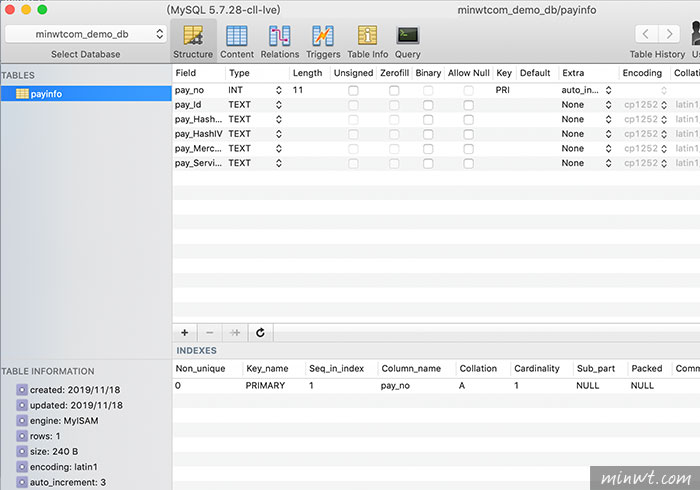This screenshot has width=700, height=490.
Task: Click the engine MyISAM info icon
Action: [x=22, y=420]
